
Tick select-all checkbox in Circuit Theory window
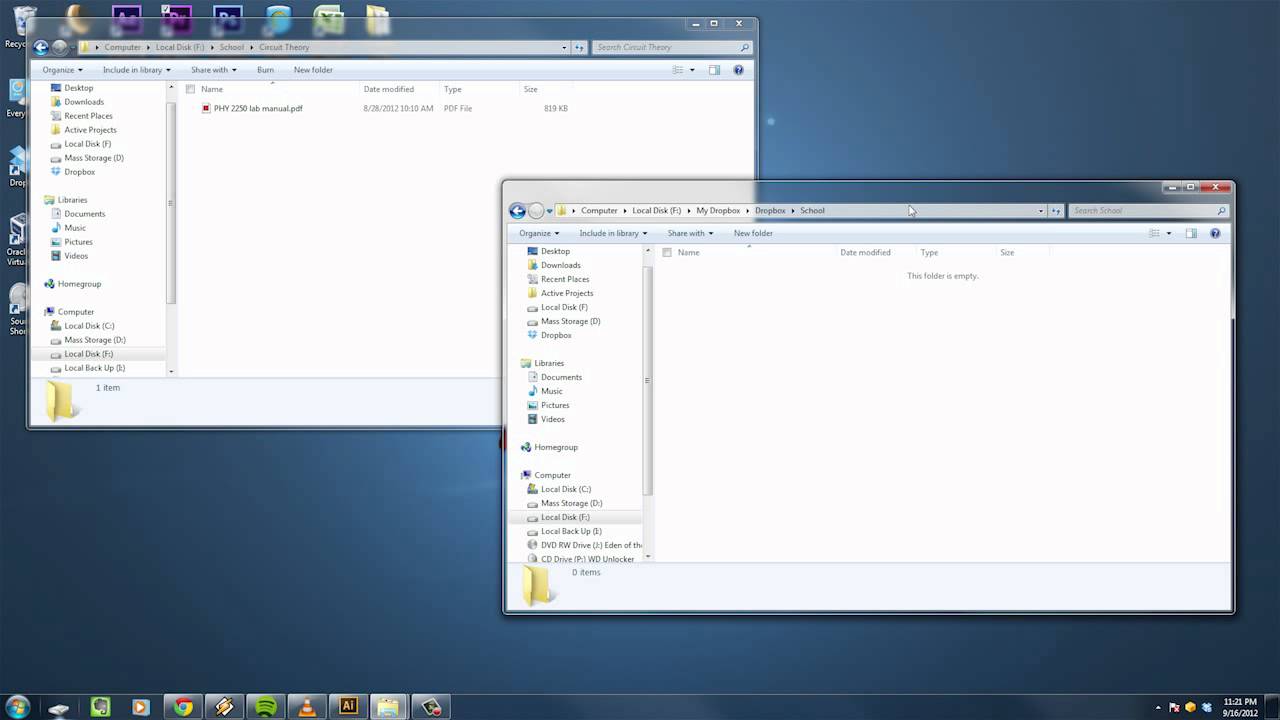(190, 89)
